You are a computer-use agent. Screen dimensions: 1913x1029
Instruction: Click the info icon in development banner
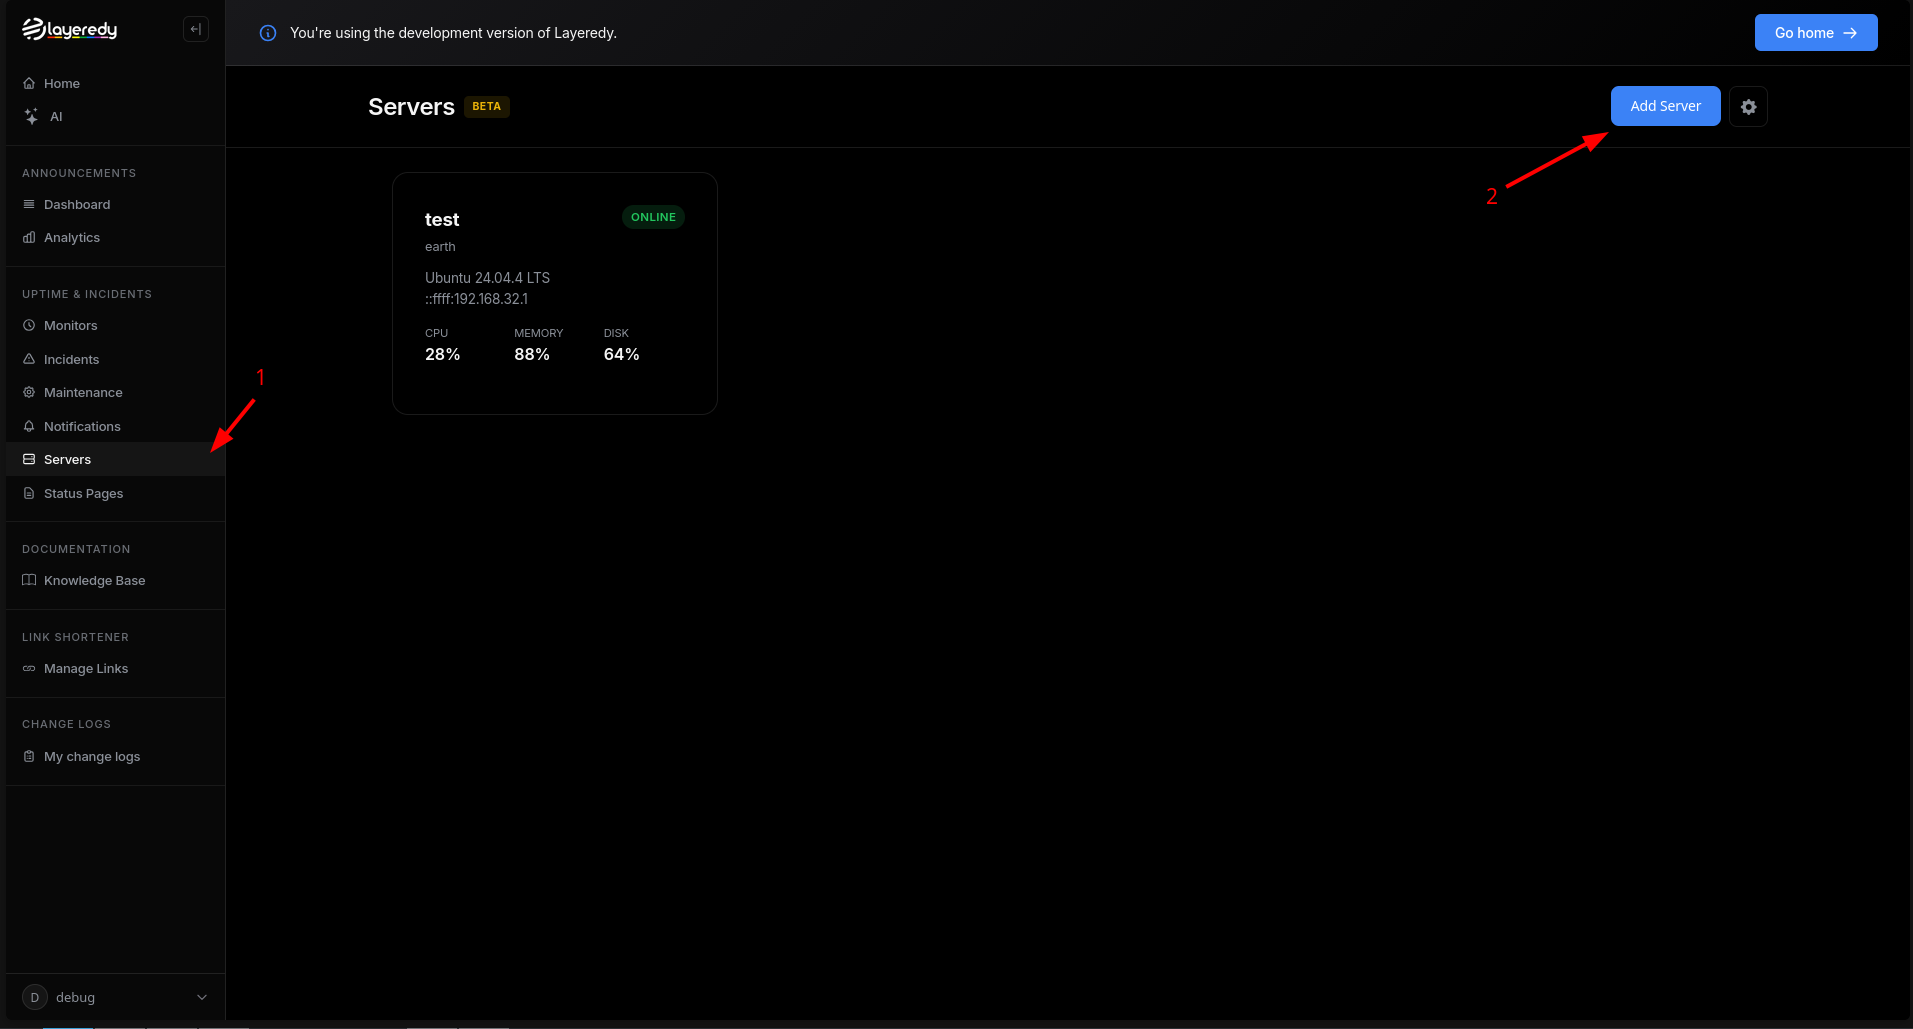coord(268,33)
